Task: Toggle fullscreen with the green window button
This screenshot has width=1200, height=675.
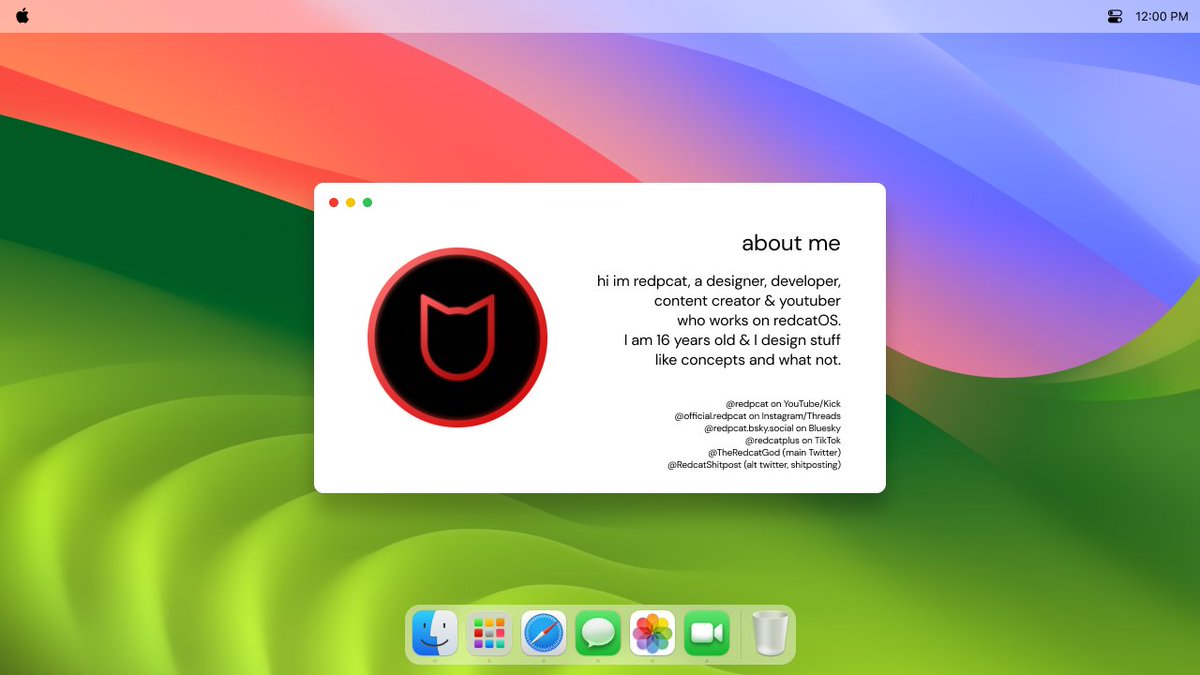Action: coord(367,202)
